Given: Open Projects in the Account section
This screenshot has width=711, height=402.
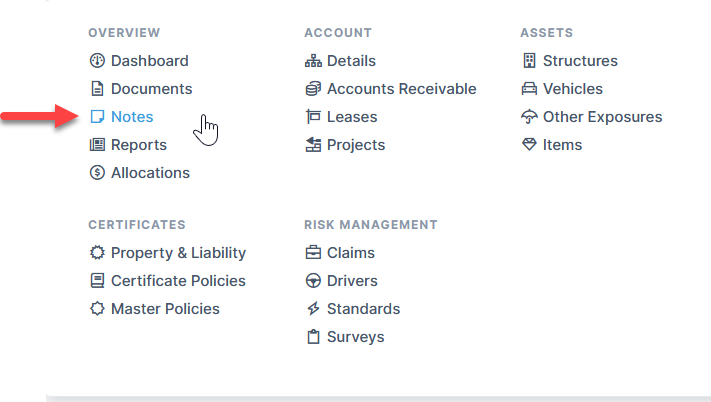Looking at the screenshot, I should 357,145.
